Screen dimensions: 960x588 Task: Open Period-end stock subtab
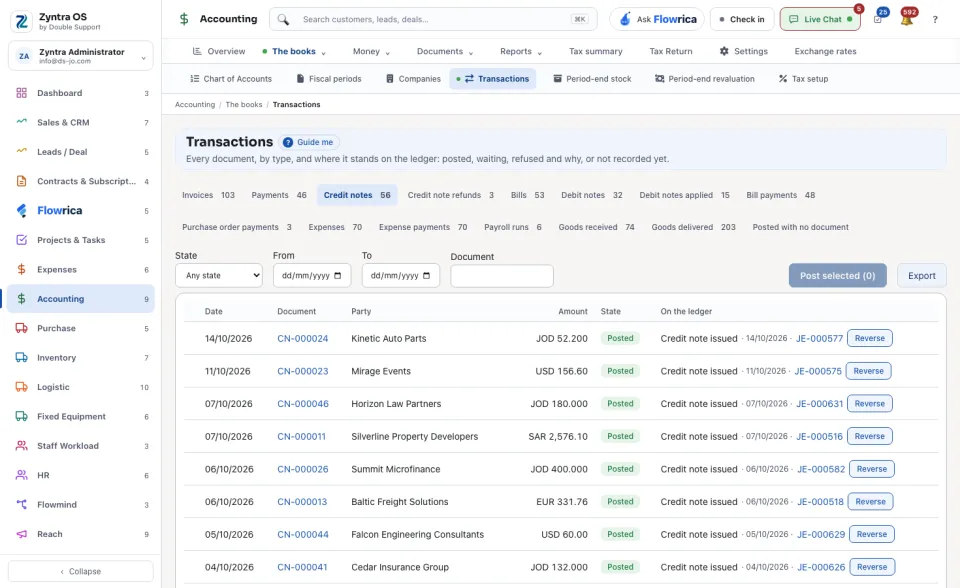click(592, 79)
